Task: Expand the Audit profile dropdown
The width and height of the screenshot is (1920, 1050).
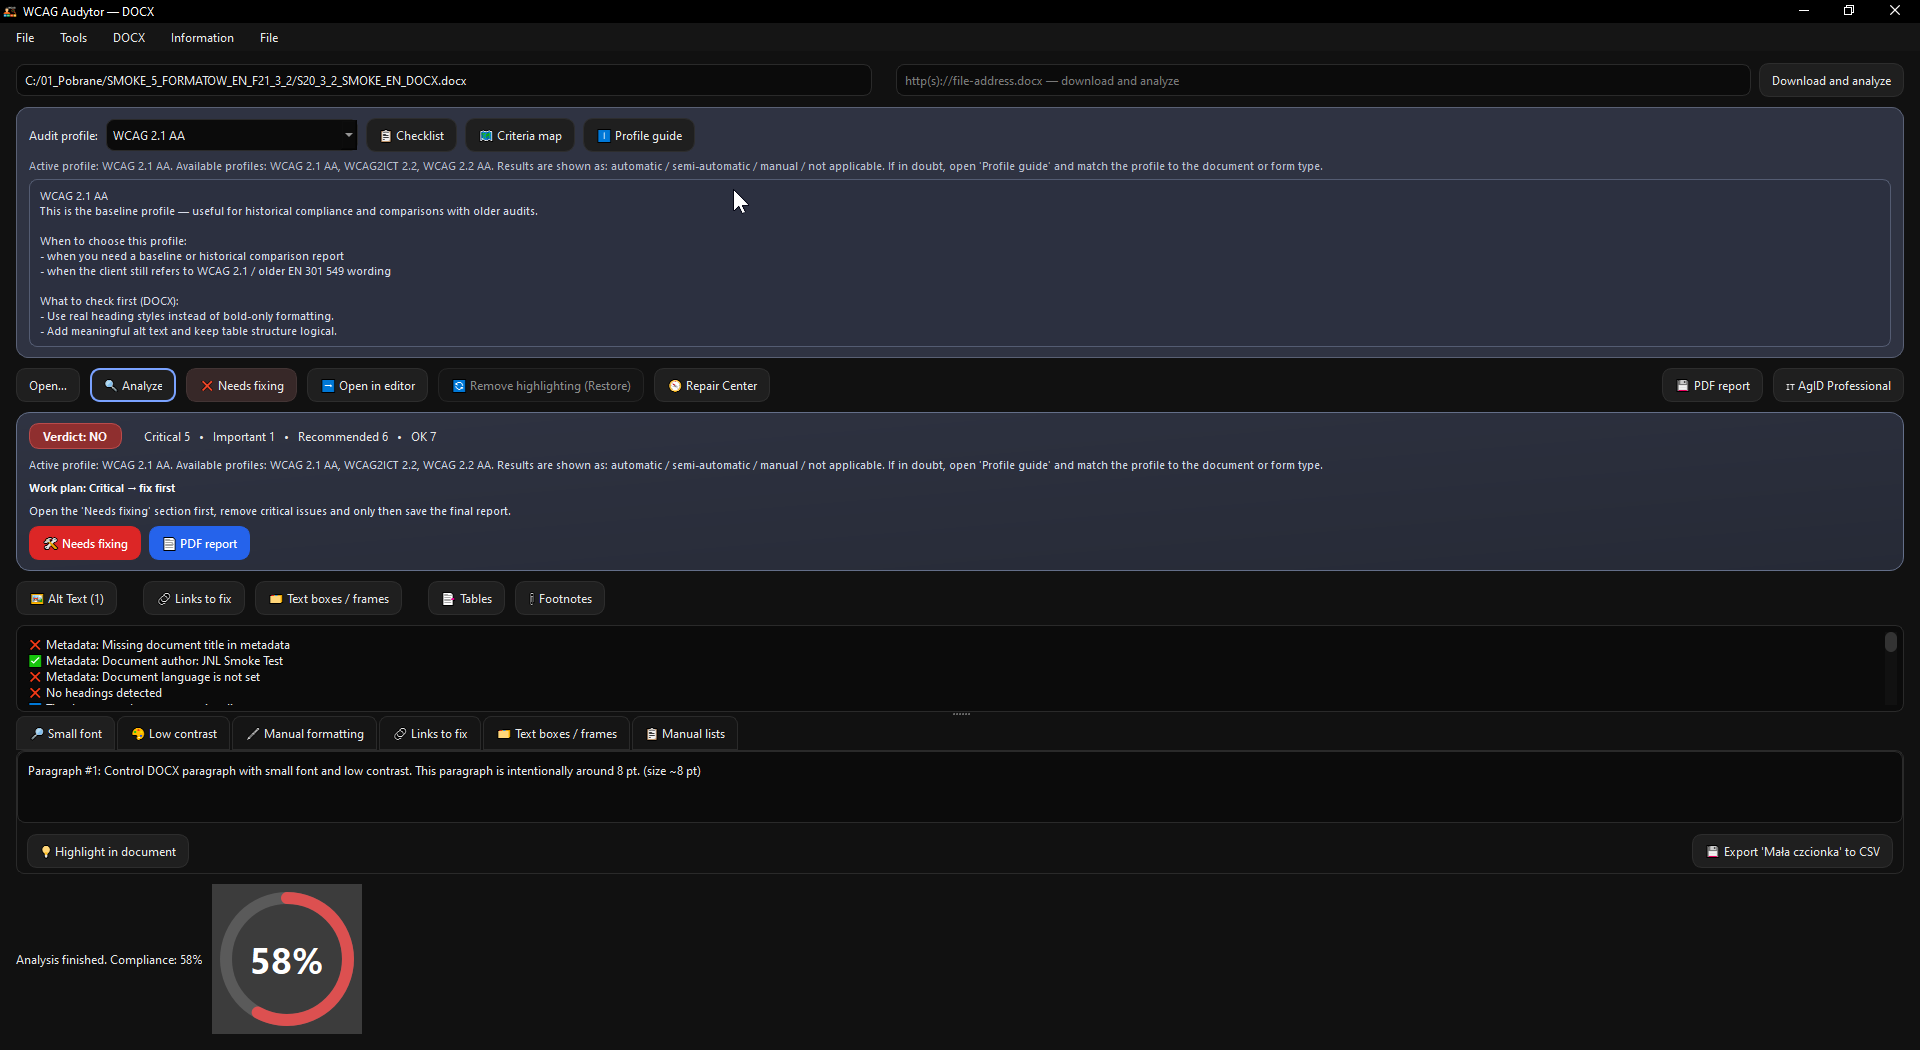Action: pos(232,136)
